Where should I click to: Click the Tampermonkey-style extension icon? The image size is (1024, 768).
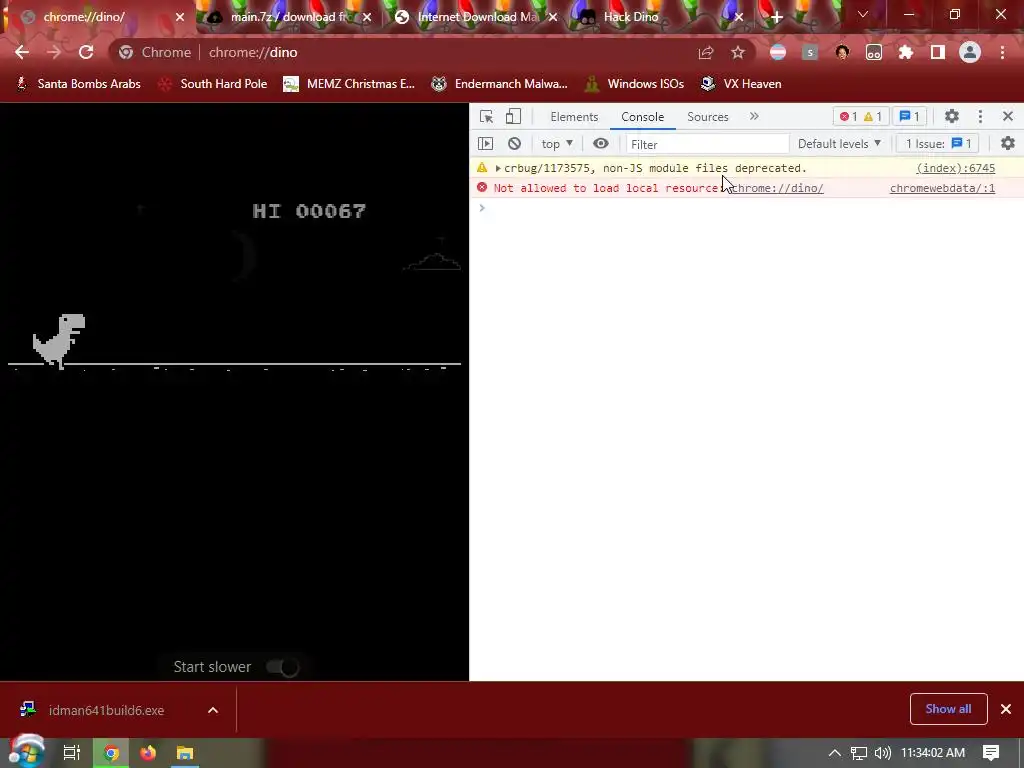(874, 52)
